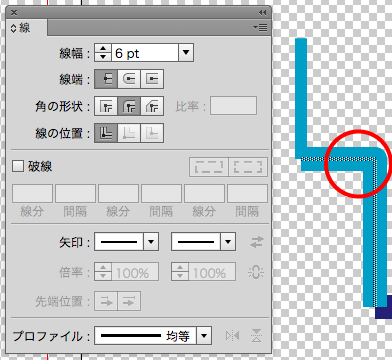392x360 pixels.
Task: Click the second 線分 dash field
Action: point(118,193)
